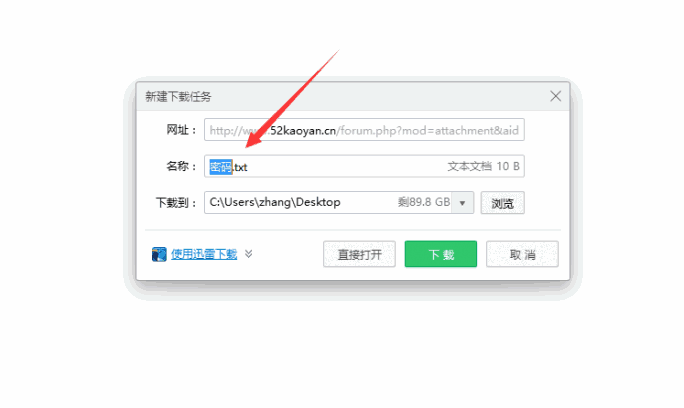Close the 新建下载任务 dialog
Viewport: 684px width, 408px height.
pos(555,96)
